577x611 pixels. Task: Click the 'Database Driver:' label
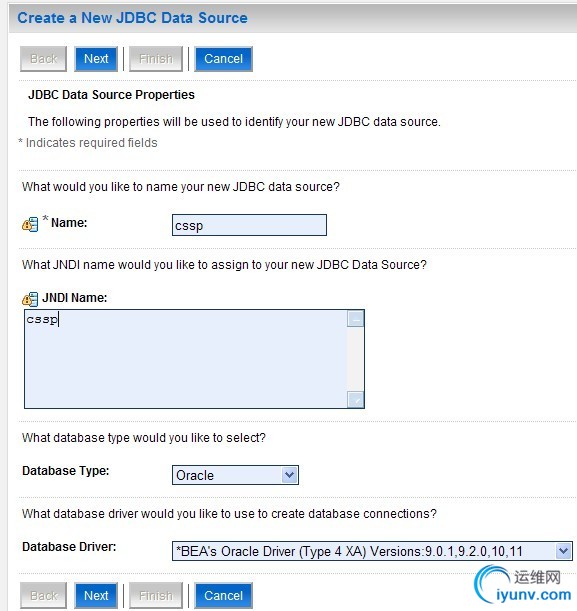click(x=69, y=547)
